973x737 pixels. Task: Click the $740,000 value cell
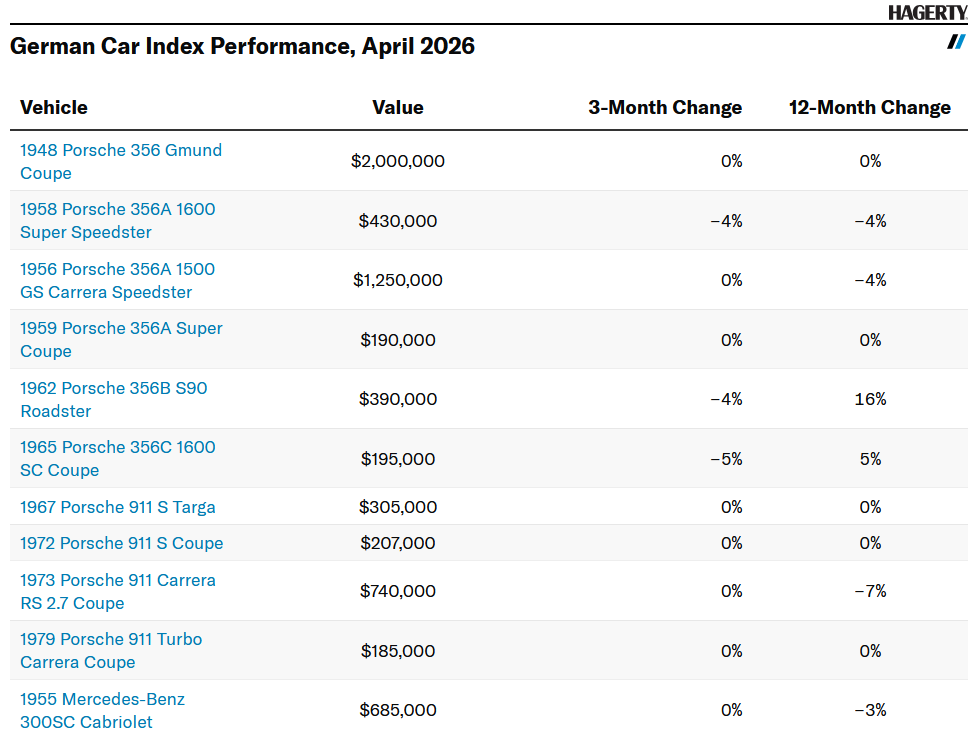(x=398, y=591)
